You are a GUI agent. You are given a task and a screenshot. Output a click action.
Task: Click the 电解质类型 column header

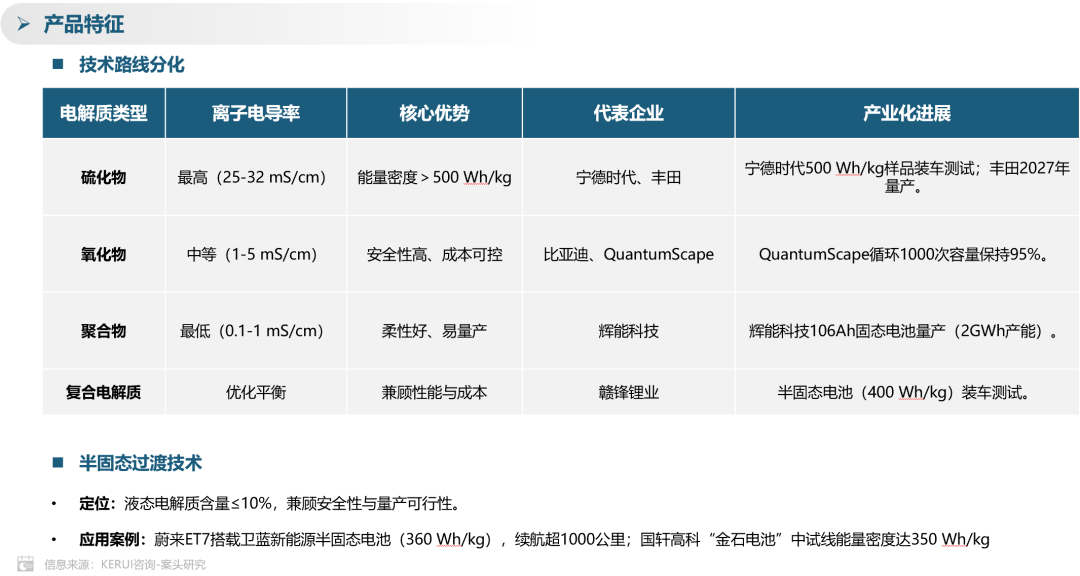tap(104, 113)
